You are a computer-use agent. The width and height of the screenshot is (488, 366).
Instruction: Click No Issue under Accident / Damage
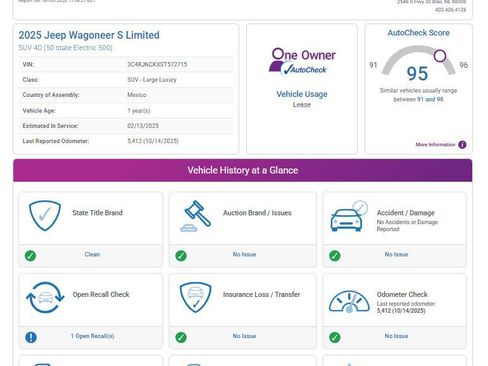[x=396, y=254]
